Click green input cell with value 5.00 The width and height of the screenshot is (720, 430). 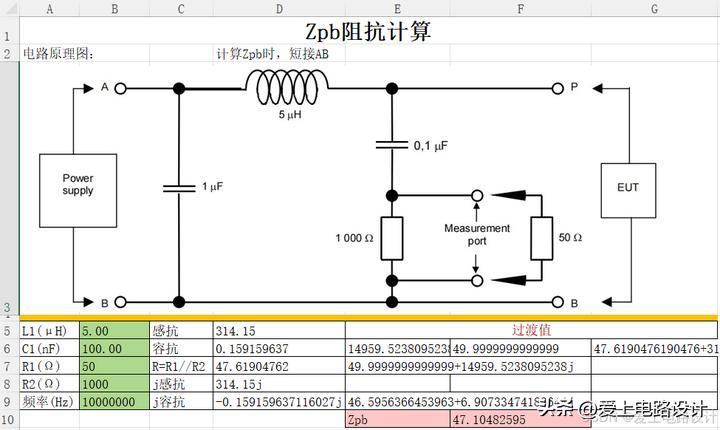tap(114, 331)
